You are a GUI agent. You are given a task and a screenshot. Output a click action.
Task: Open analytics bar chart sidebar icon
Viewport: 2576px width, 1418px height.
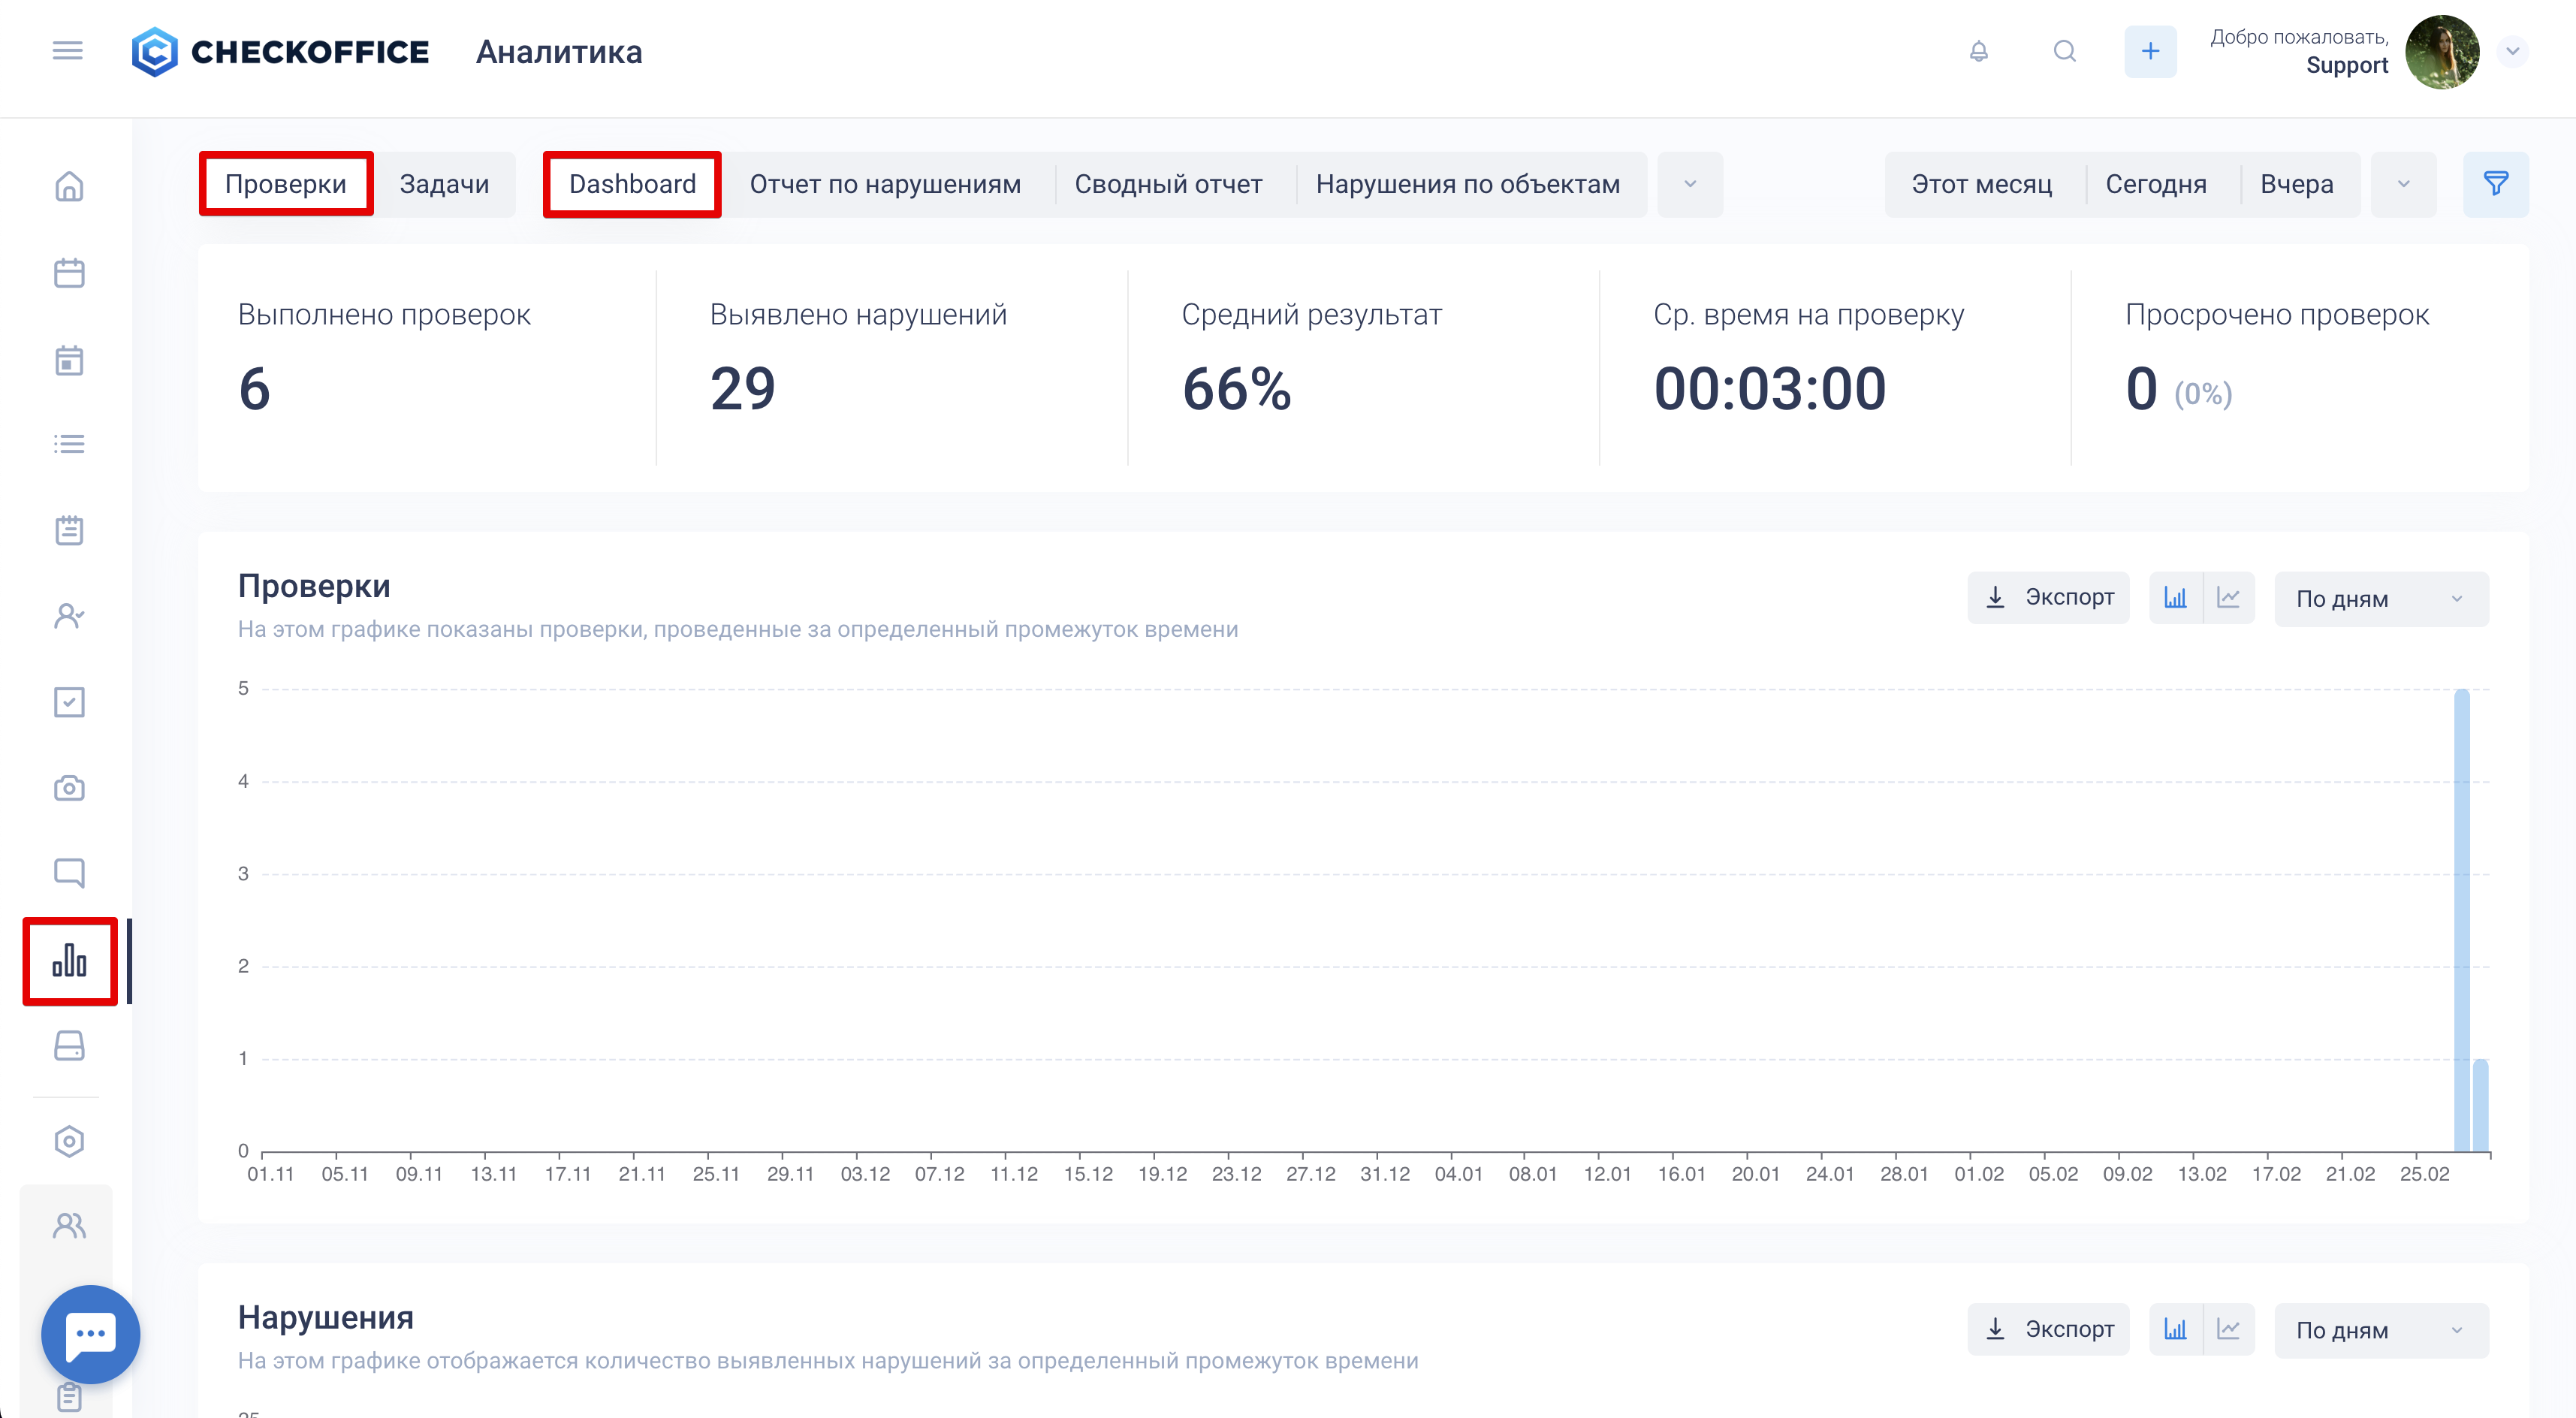pyautogui.click(x=69, y=961)
